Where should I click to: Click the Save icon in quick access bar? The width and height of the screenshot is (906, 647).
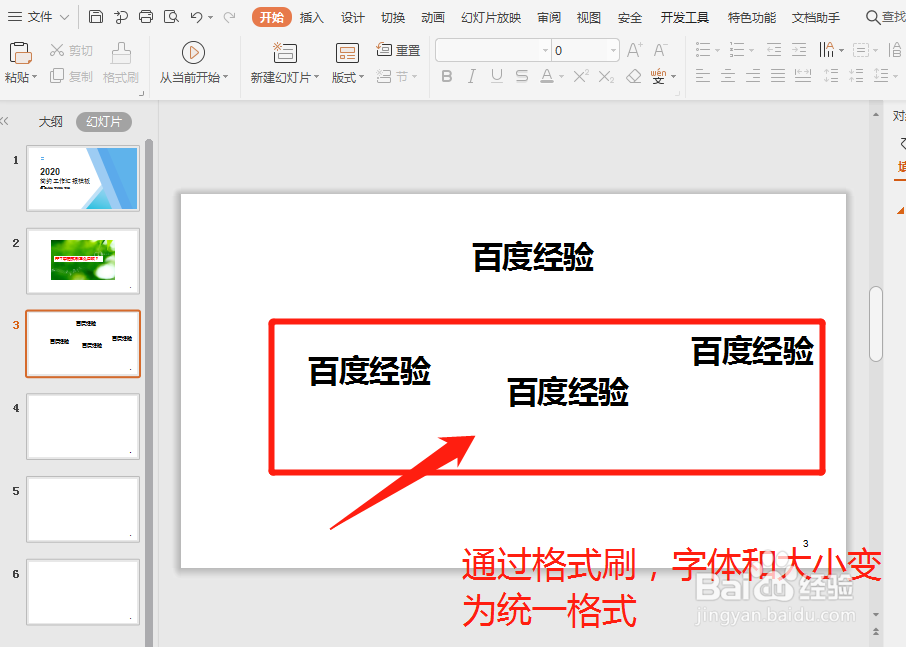tap(96, 17)
